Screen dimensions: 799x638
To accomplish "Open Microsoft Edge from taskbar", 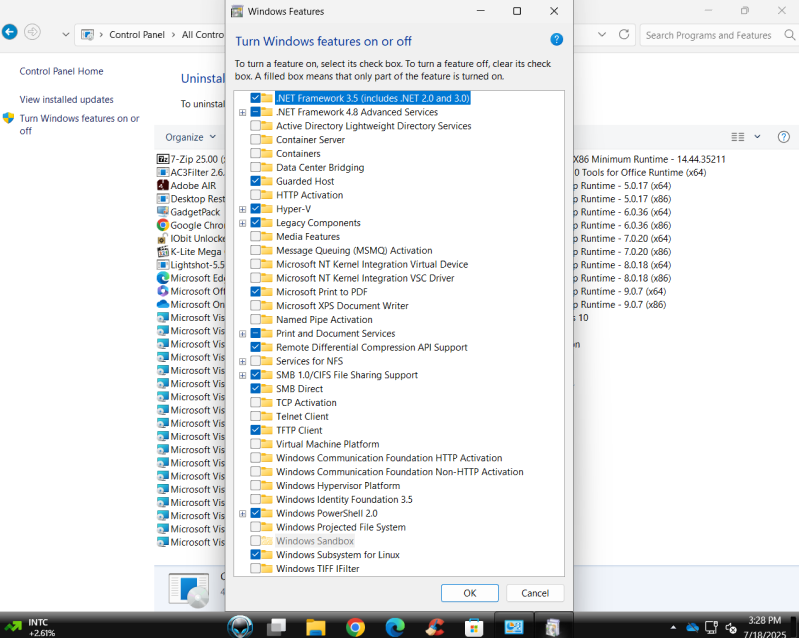I will pos(395,627).
